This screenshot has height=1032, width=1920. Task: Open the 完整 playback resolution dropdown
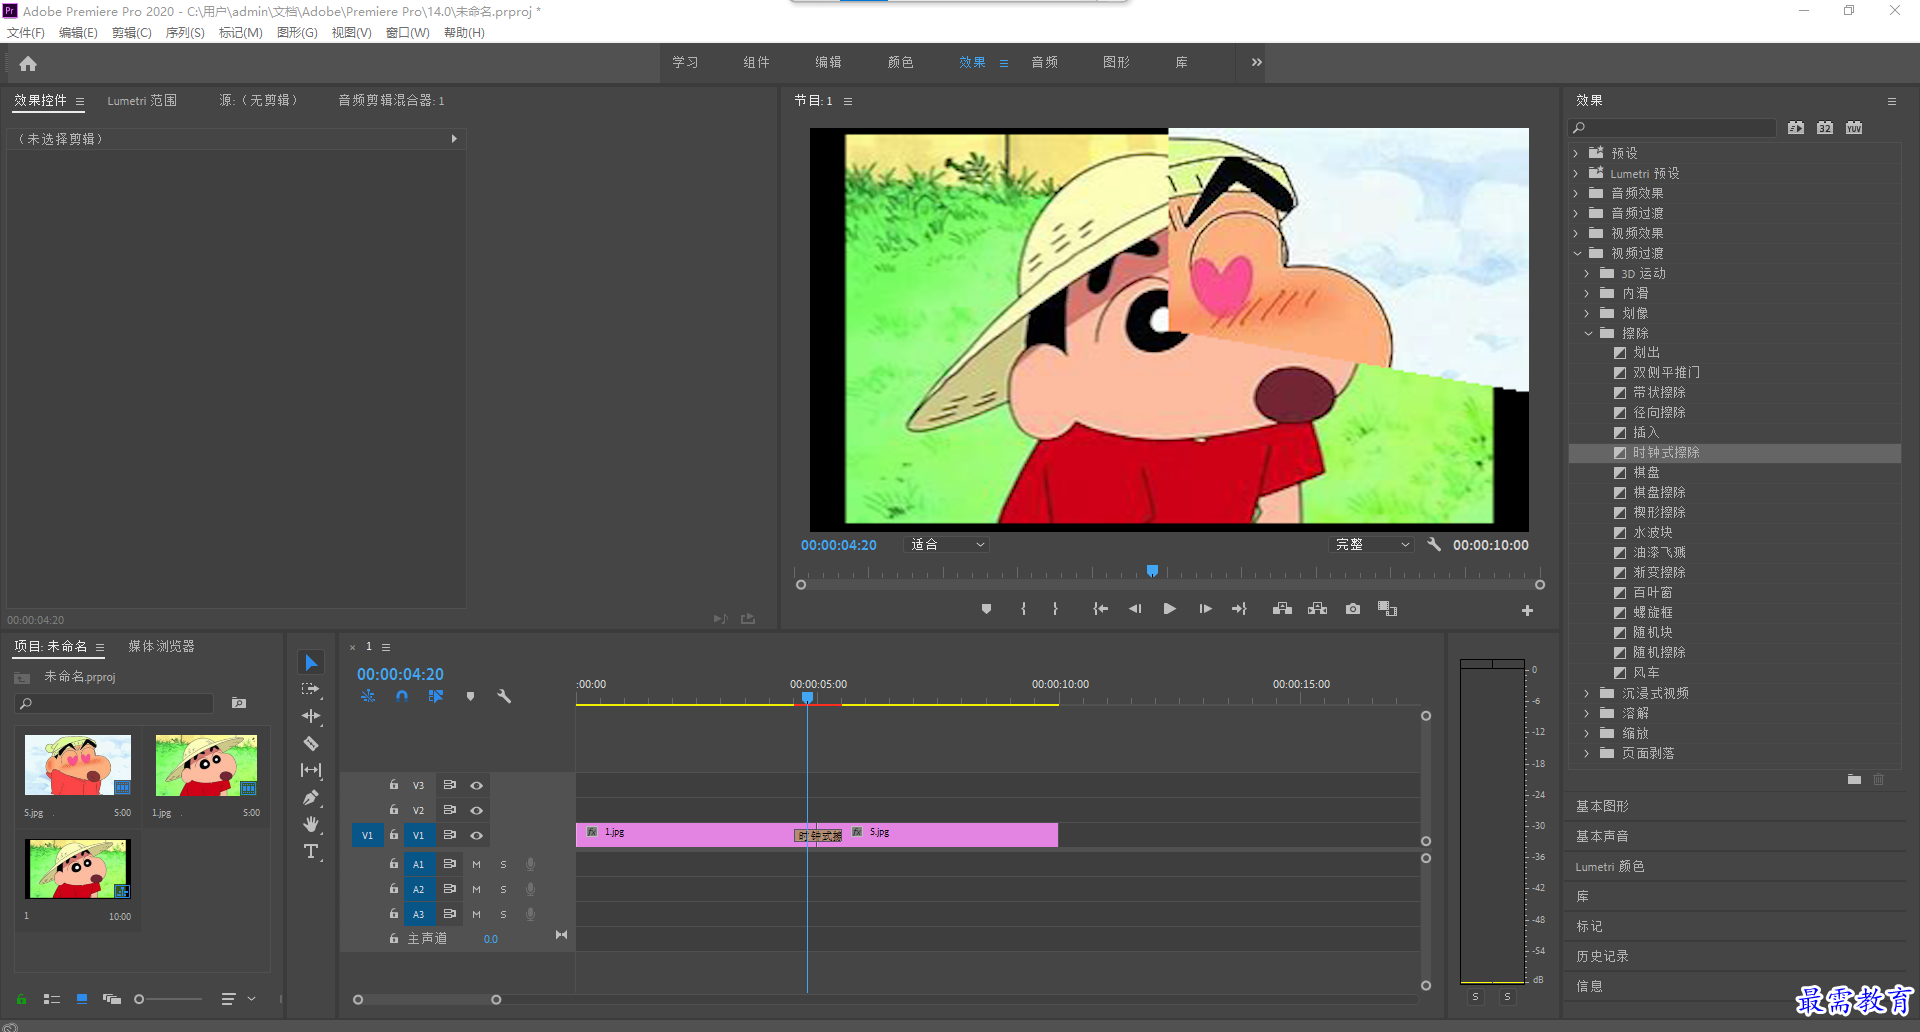(1372, 545)
